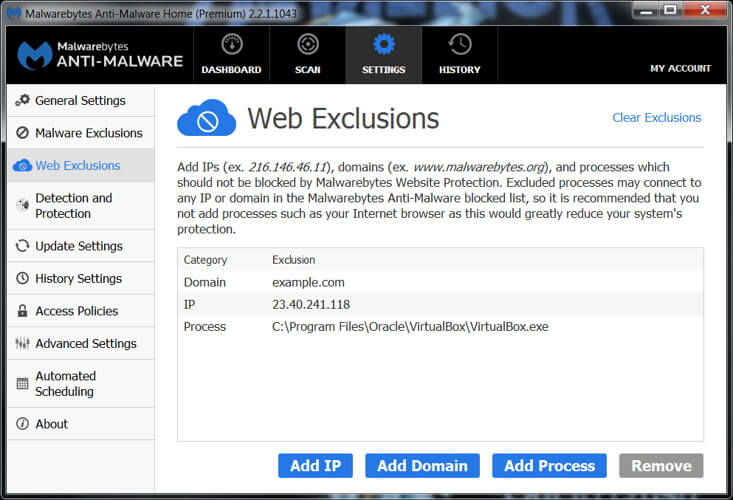
Task: Click the Update Settings refresh icon
Action: click(22, 246)
